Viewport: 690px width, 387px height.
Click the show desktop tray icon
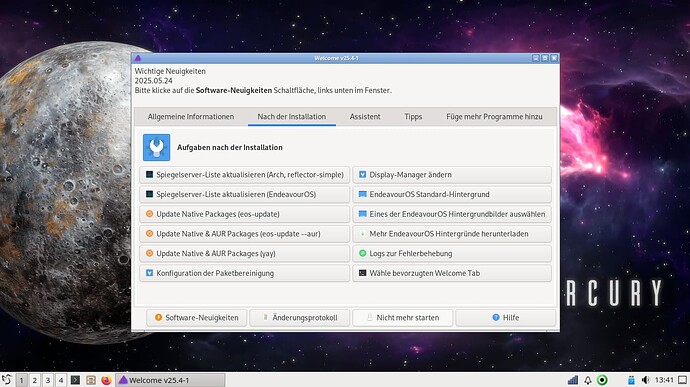tap(683, 380)
